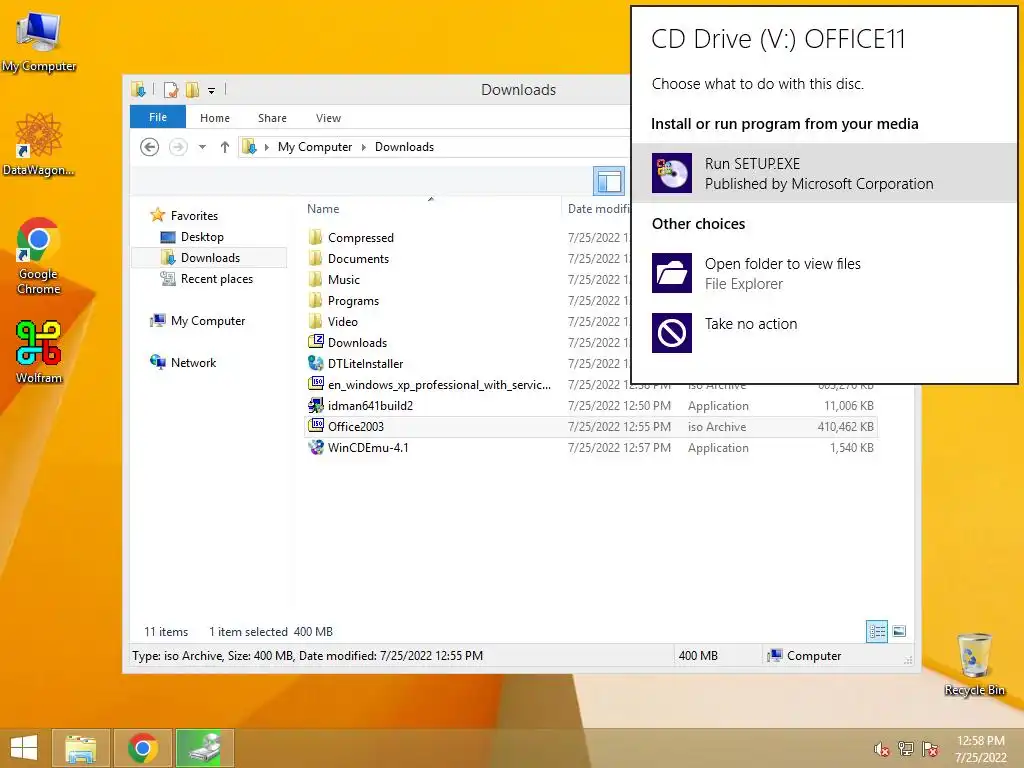
Task: Open Customize Quick Access Toolbar dropdown
Action: tap(212, 90)
